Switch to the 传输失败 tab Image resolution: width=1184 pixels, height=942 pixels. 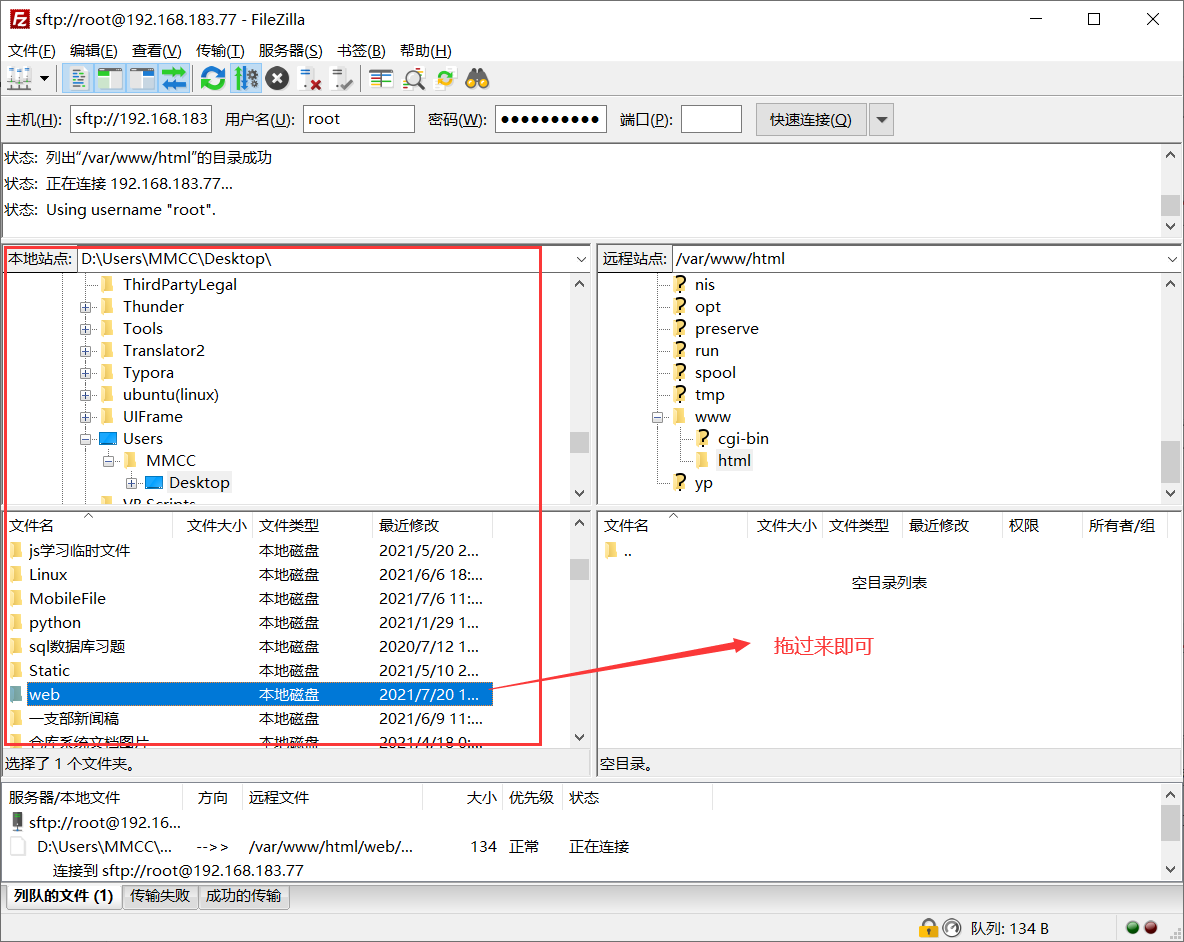(160, 897)
